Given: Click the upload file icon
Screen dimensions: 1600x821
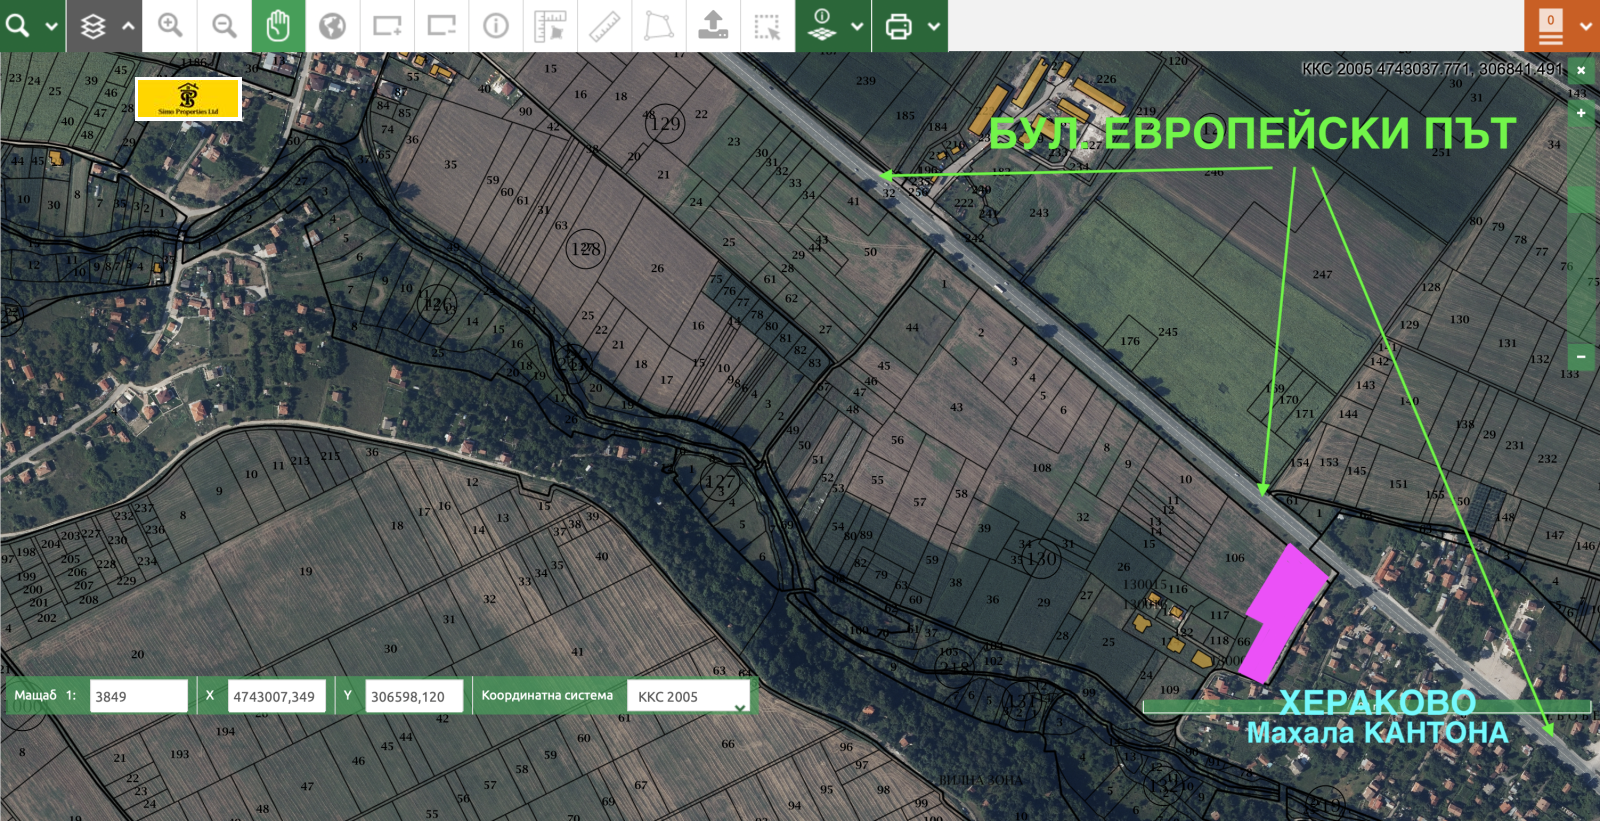Looking at the screenshot, I should (713, 26).
